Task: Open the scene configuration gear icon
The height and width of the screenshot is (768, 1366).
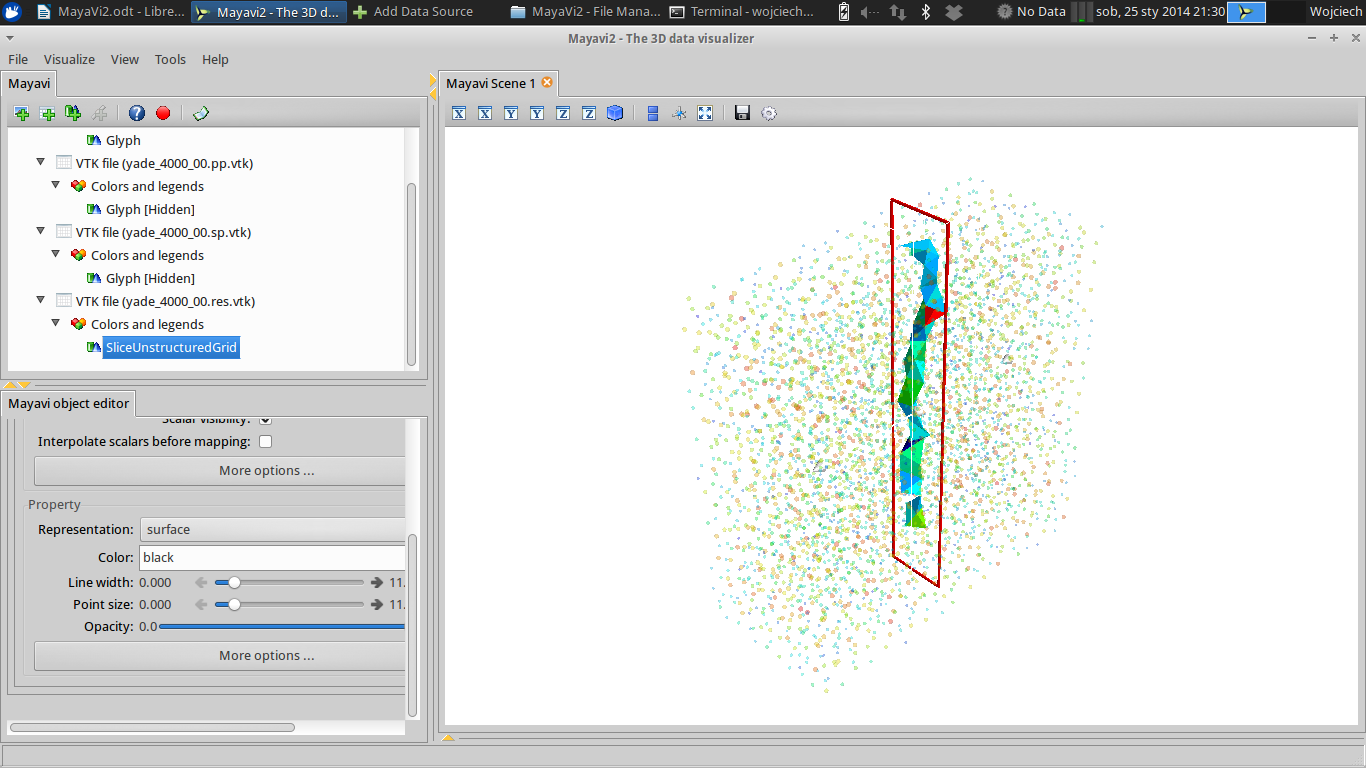Action: point(768,113)
